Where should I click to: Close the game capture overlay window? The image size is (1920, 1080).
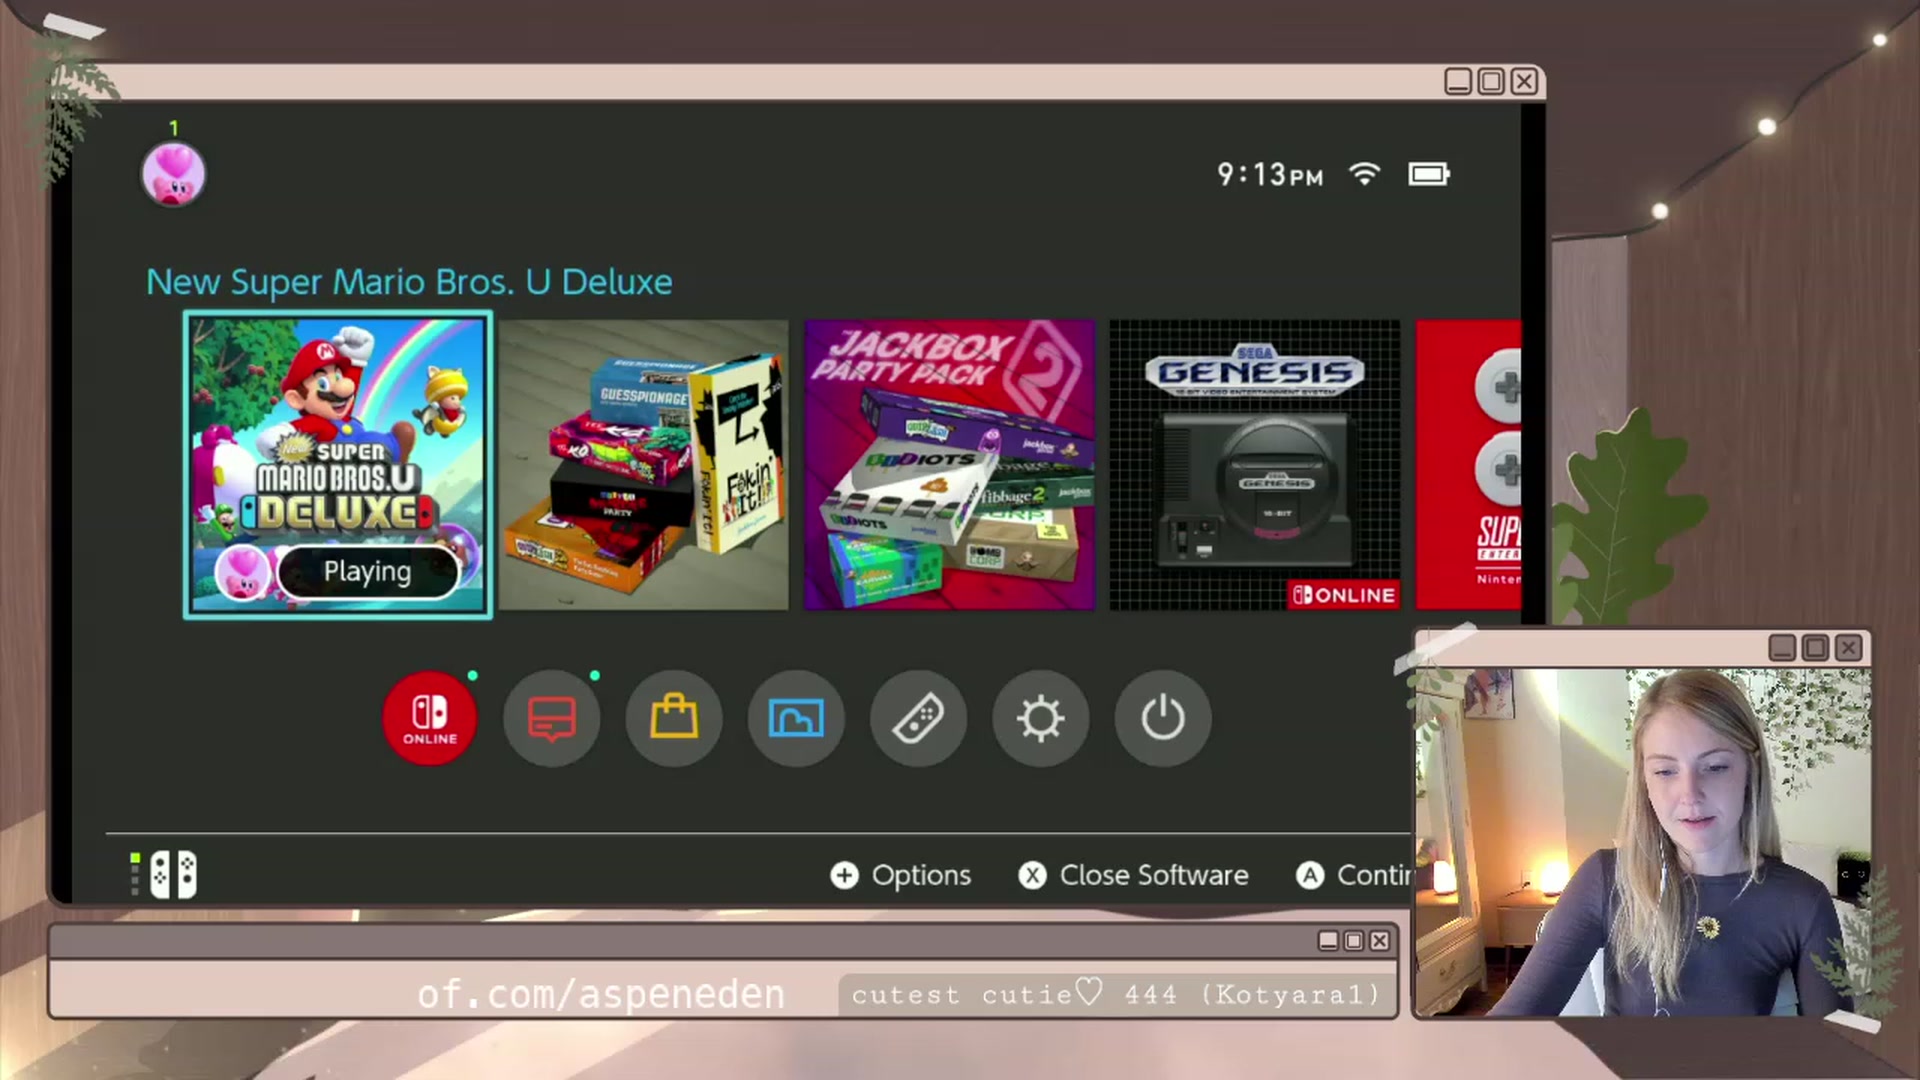pos(1524,82)
